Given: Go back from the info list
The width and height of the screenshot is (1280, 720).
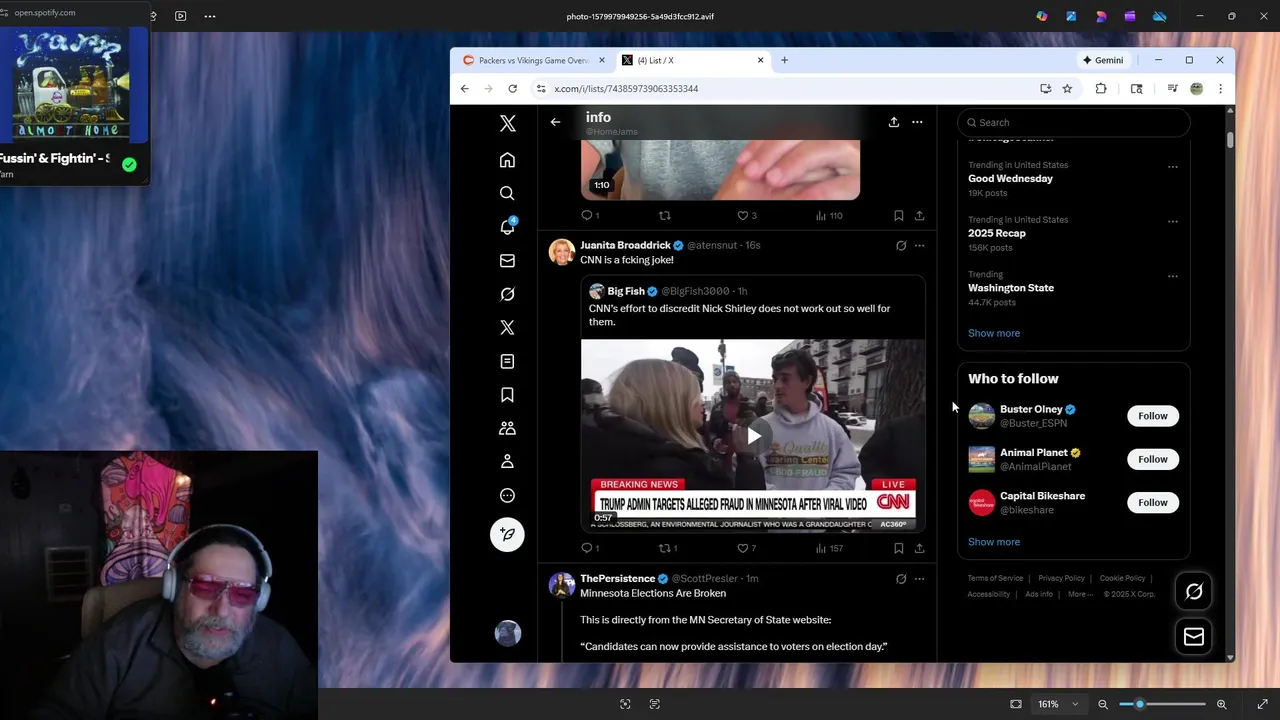Looking at the screenshot, I should (555, 122).
